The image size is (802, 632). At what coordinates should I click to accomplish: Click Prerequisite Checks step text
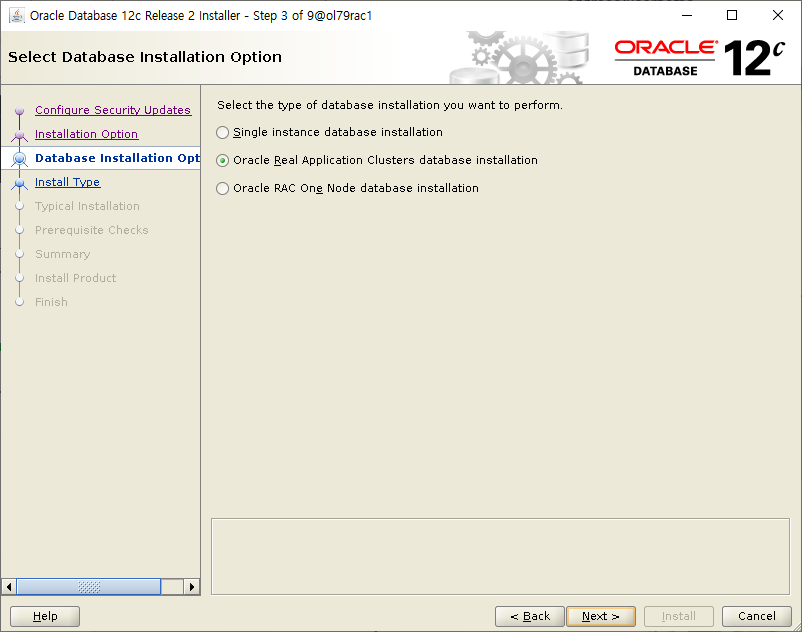coord(92,230)
